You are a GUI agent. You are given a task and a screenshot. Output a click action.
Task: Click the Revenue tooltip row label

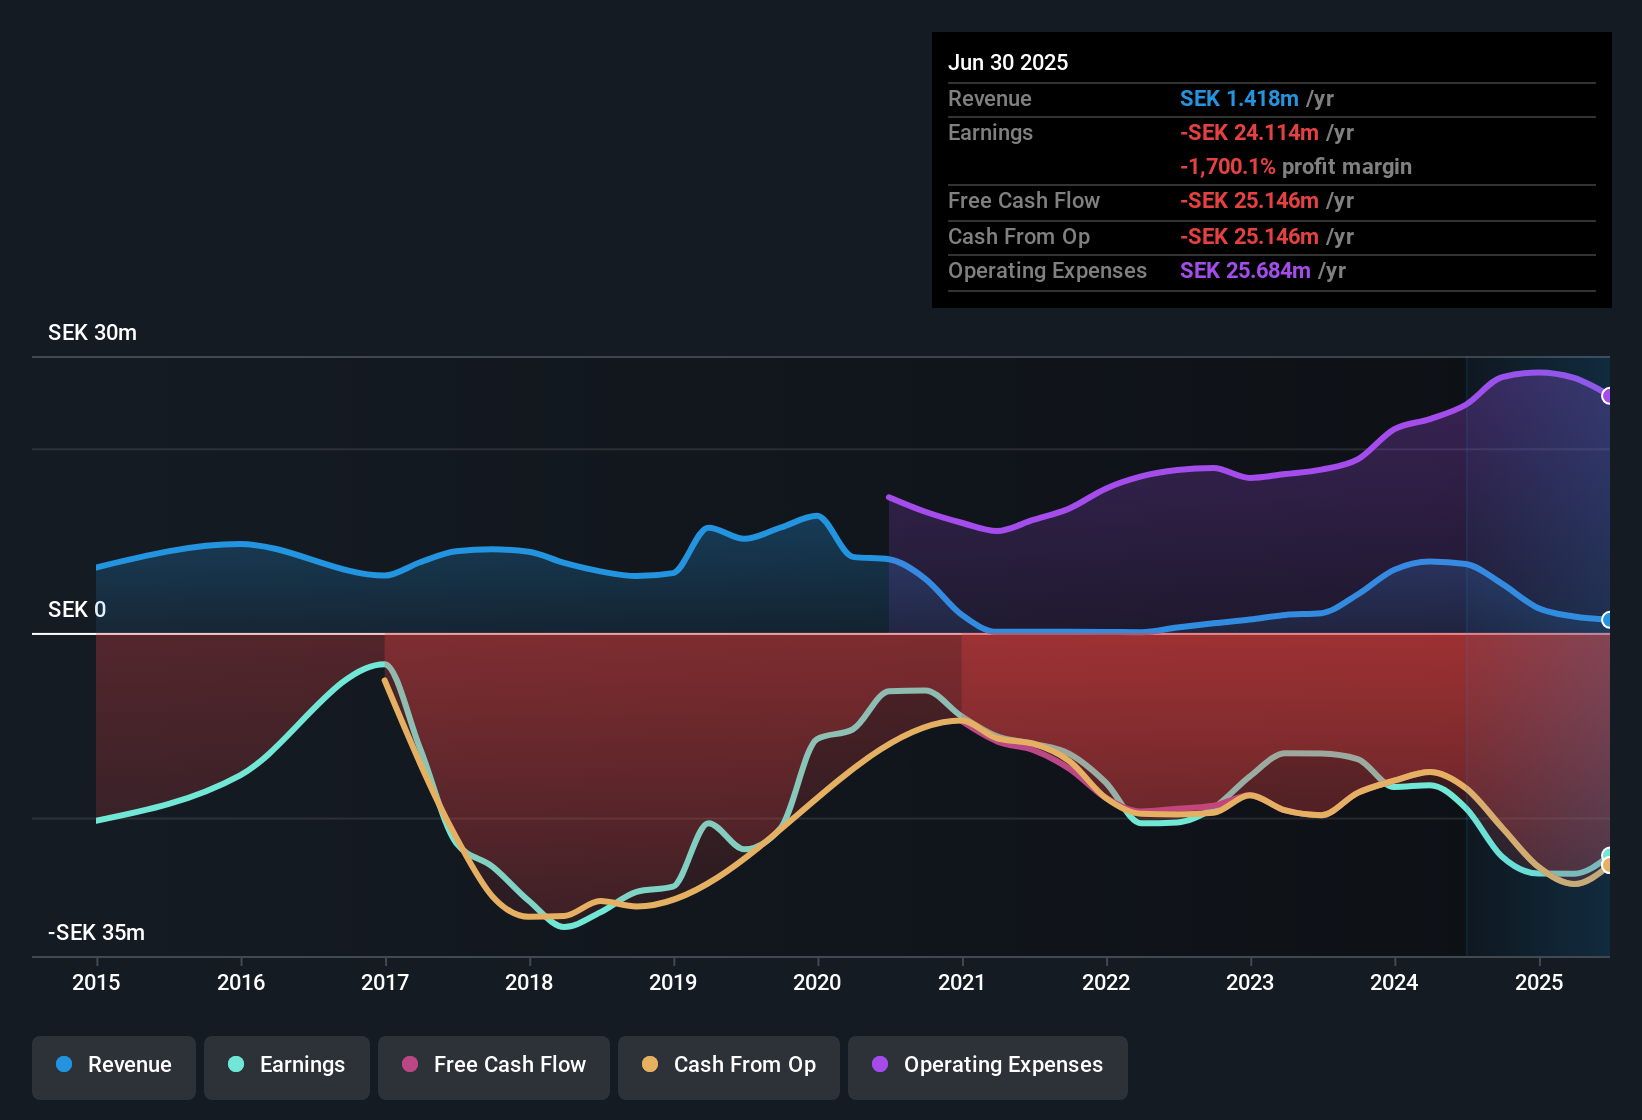tap(989, 98)
